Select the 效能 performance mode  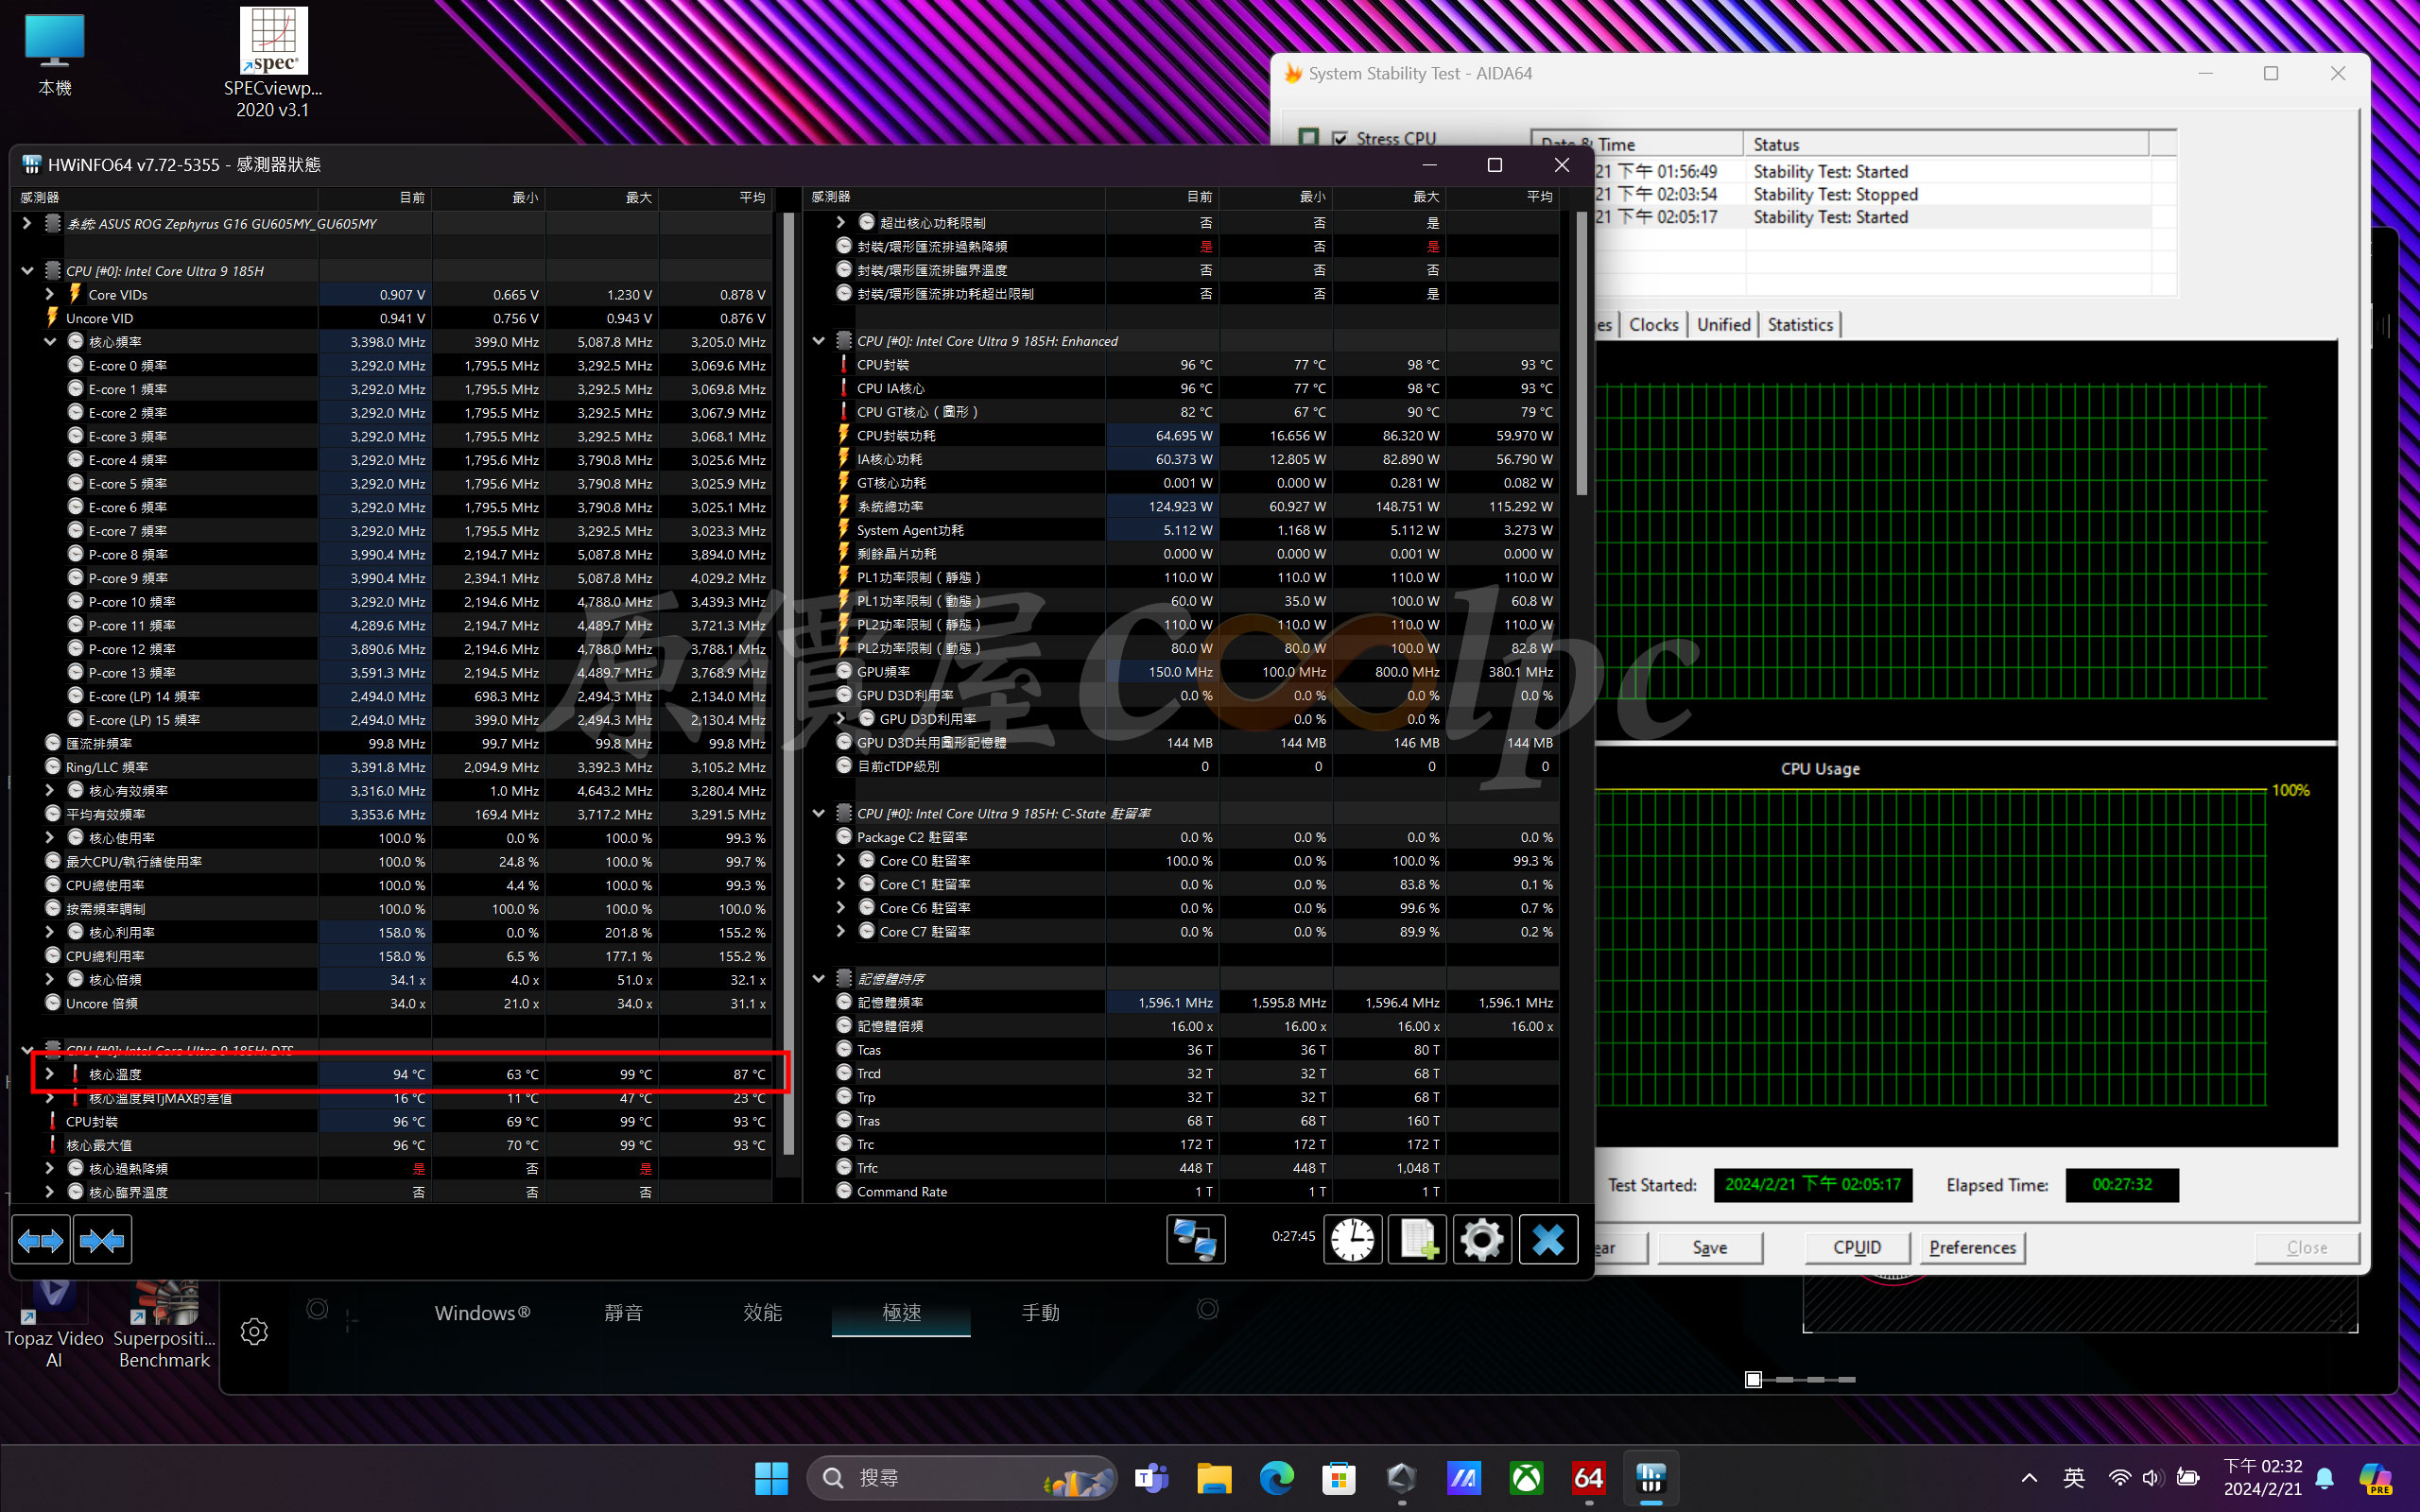pos(763,1312)
